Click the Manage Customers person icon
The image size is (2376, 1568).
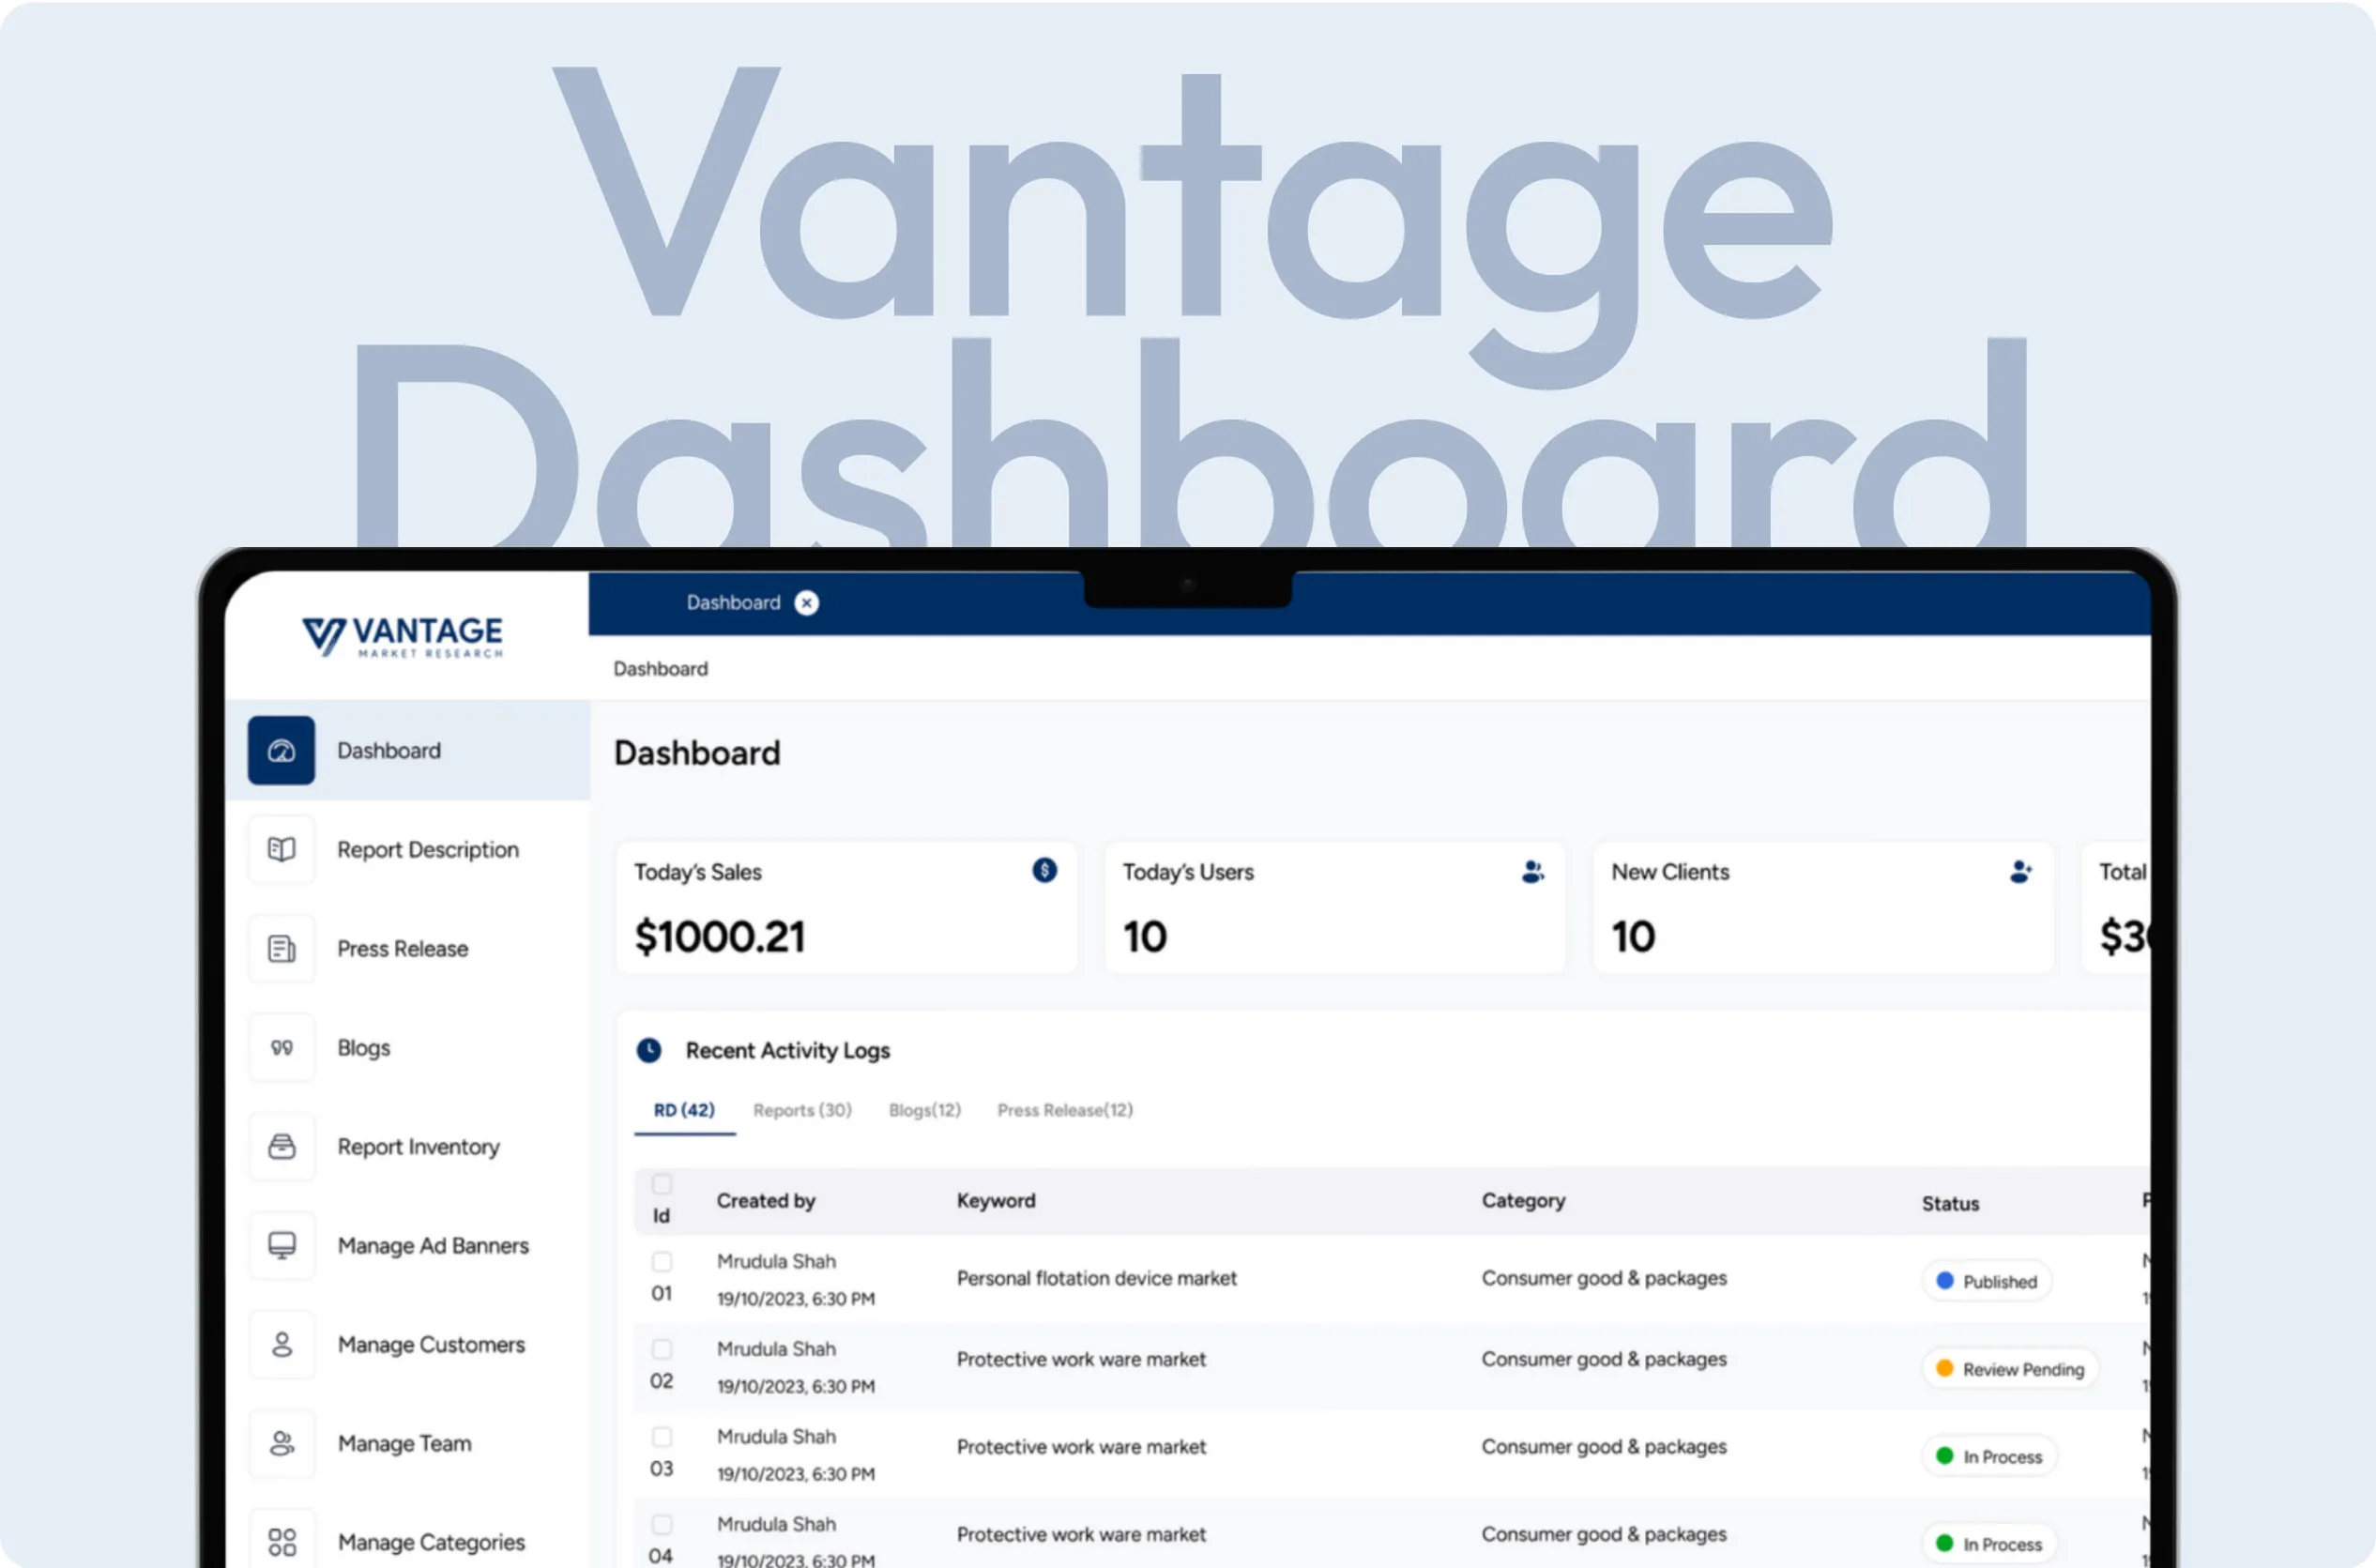(x=281, y=1344)
